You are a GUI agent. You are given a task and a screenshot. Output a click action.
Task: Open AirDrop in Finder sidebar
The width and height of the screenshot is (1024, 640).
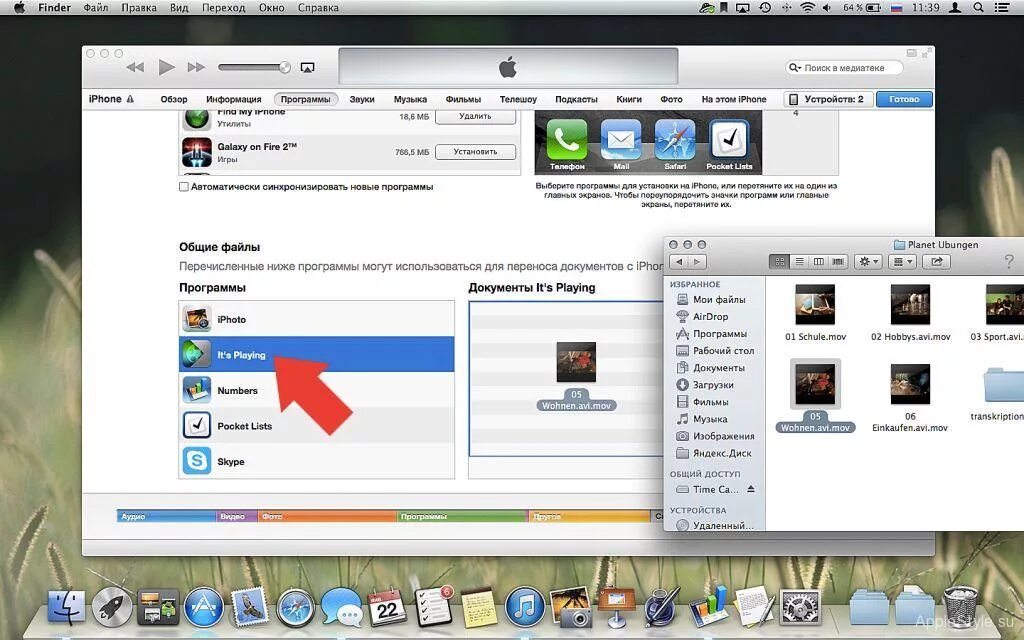coord(712,316)
